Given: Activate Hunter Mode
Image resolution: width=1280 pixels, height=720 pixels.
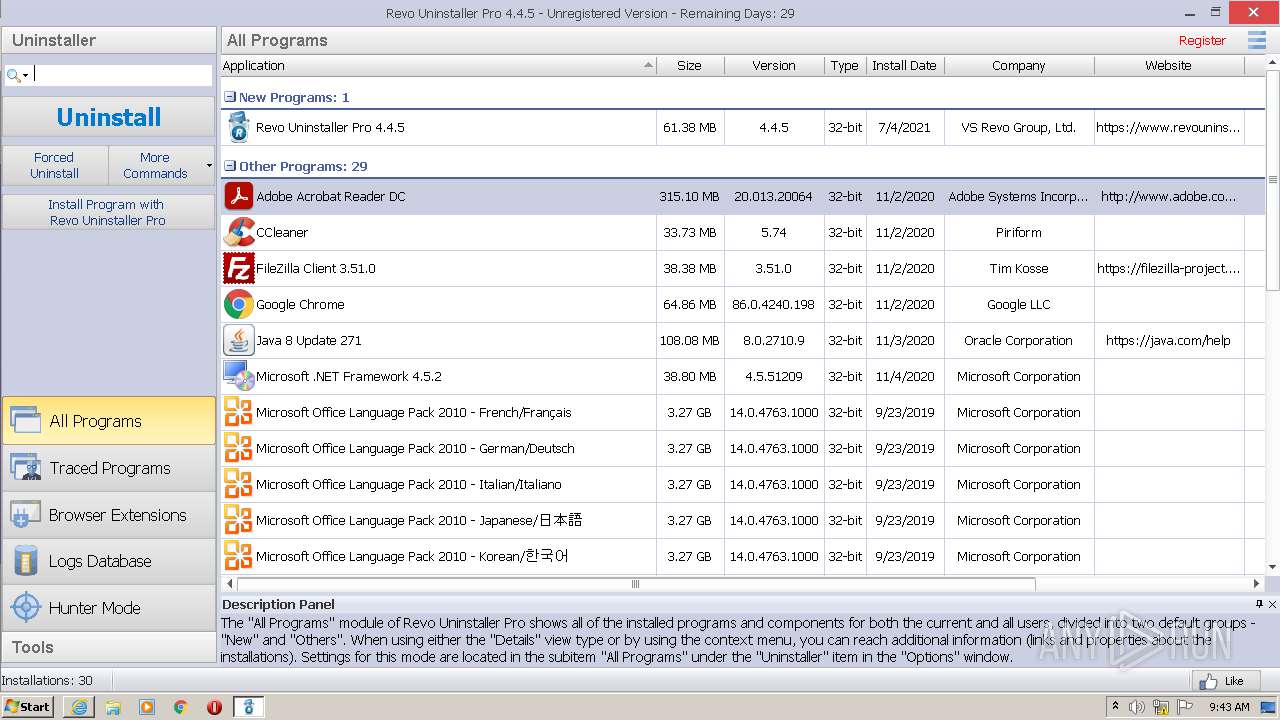Looking at the screenshot, I should tap(108, 608).
